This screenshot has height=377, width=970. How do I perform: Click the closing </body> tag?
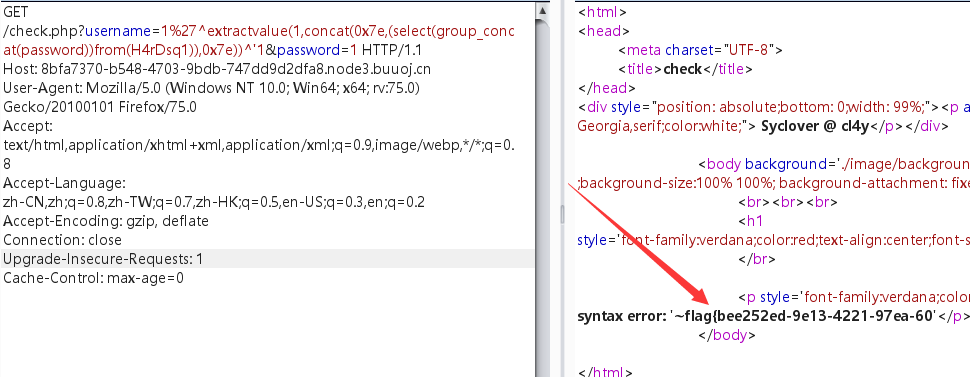[727, 335]
